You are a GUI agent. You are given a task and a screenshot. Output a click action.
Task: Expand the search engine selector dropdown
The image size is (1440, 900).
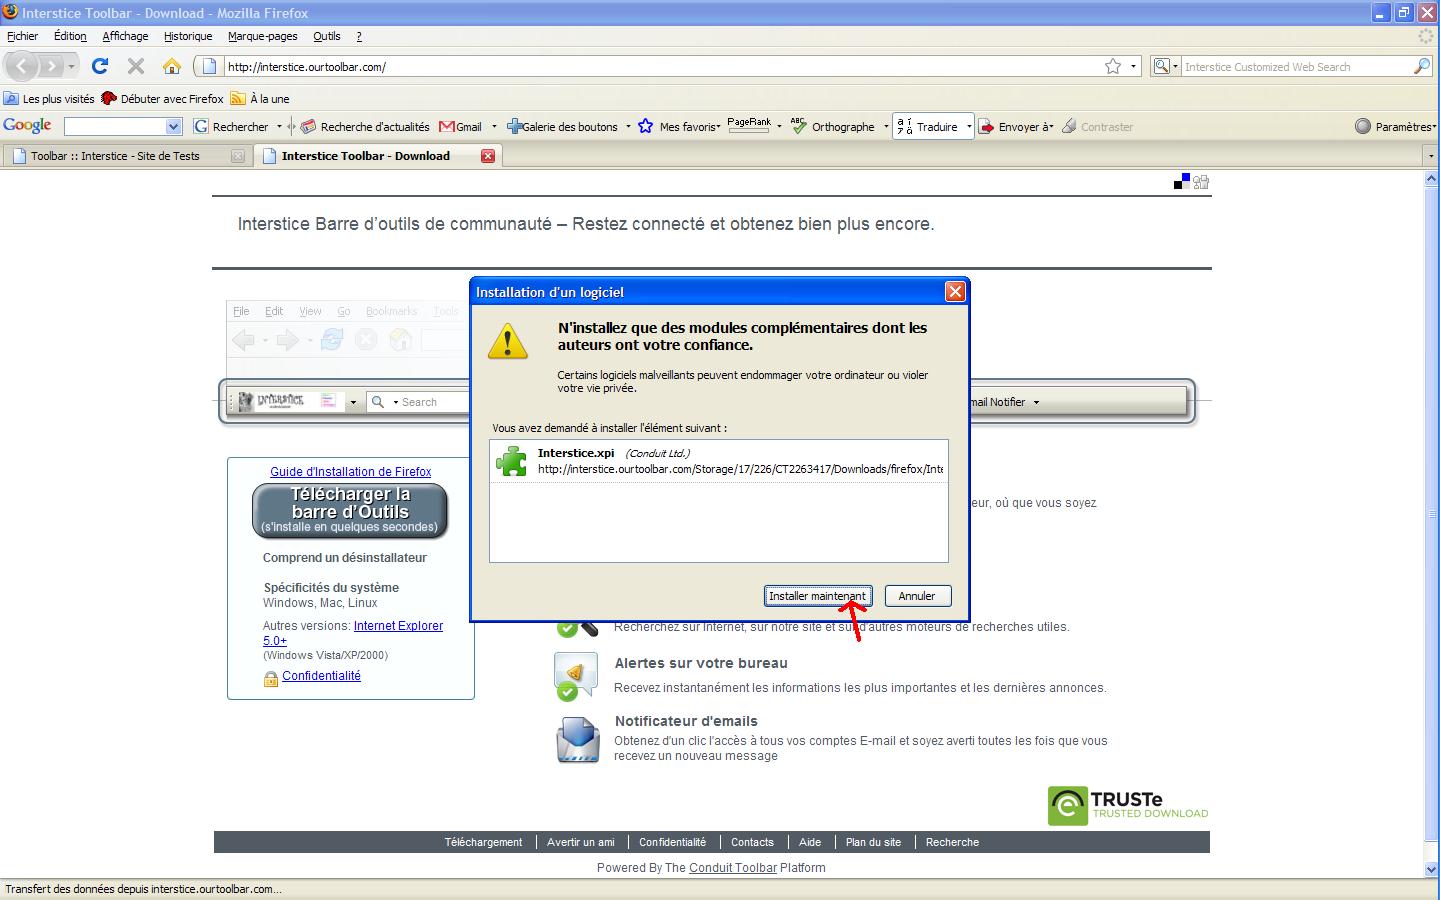point(1165,66)
